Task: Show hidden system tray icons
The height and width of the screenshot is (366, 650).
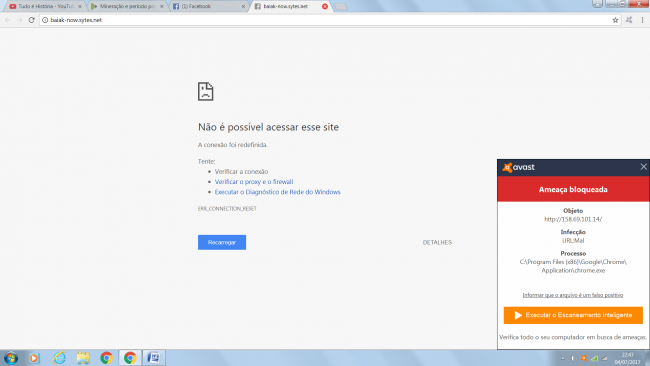Action: (563, 359)
